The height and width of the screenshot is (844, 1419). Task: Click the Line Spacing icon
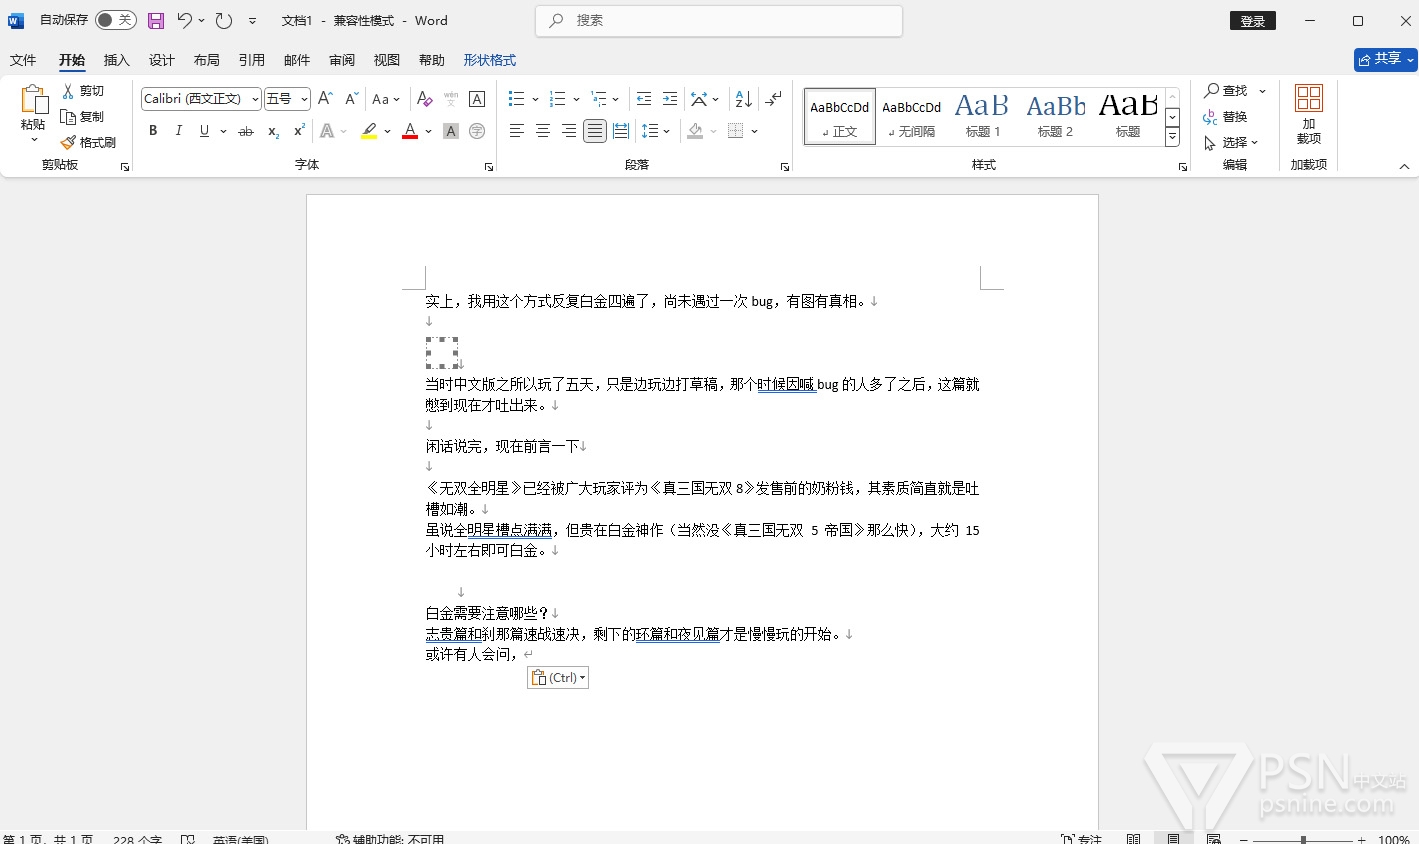pos(650,131)
